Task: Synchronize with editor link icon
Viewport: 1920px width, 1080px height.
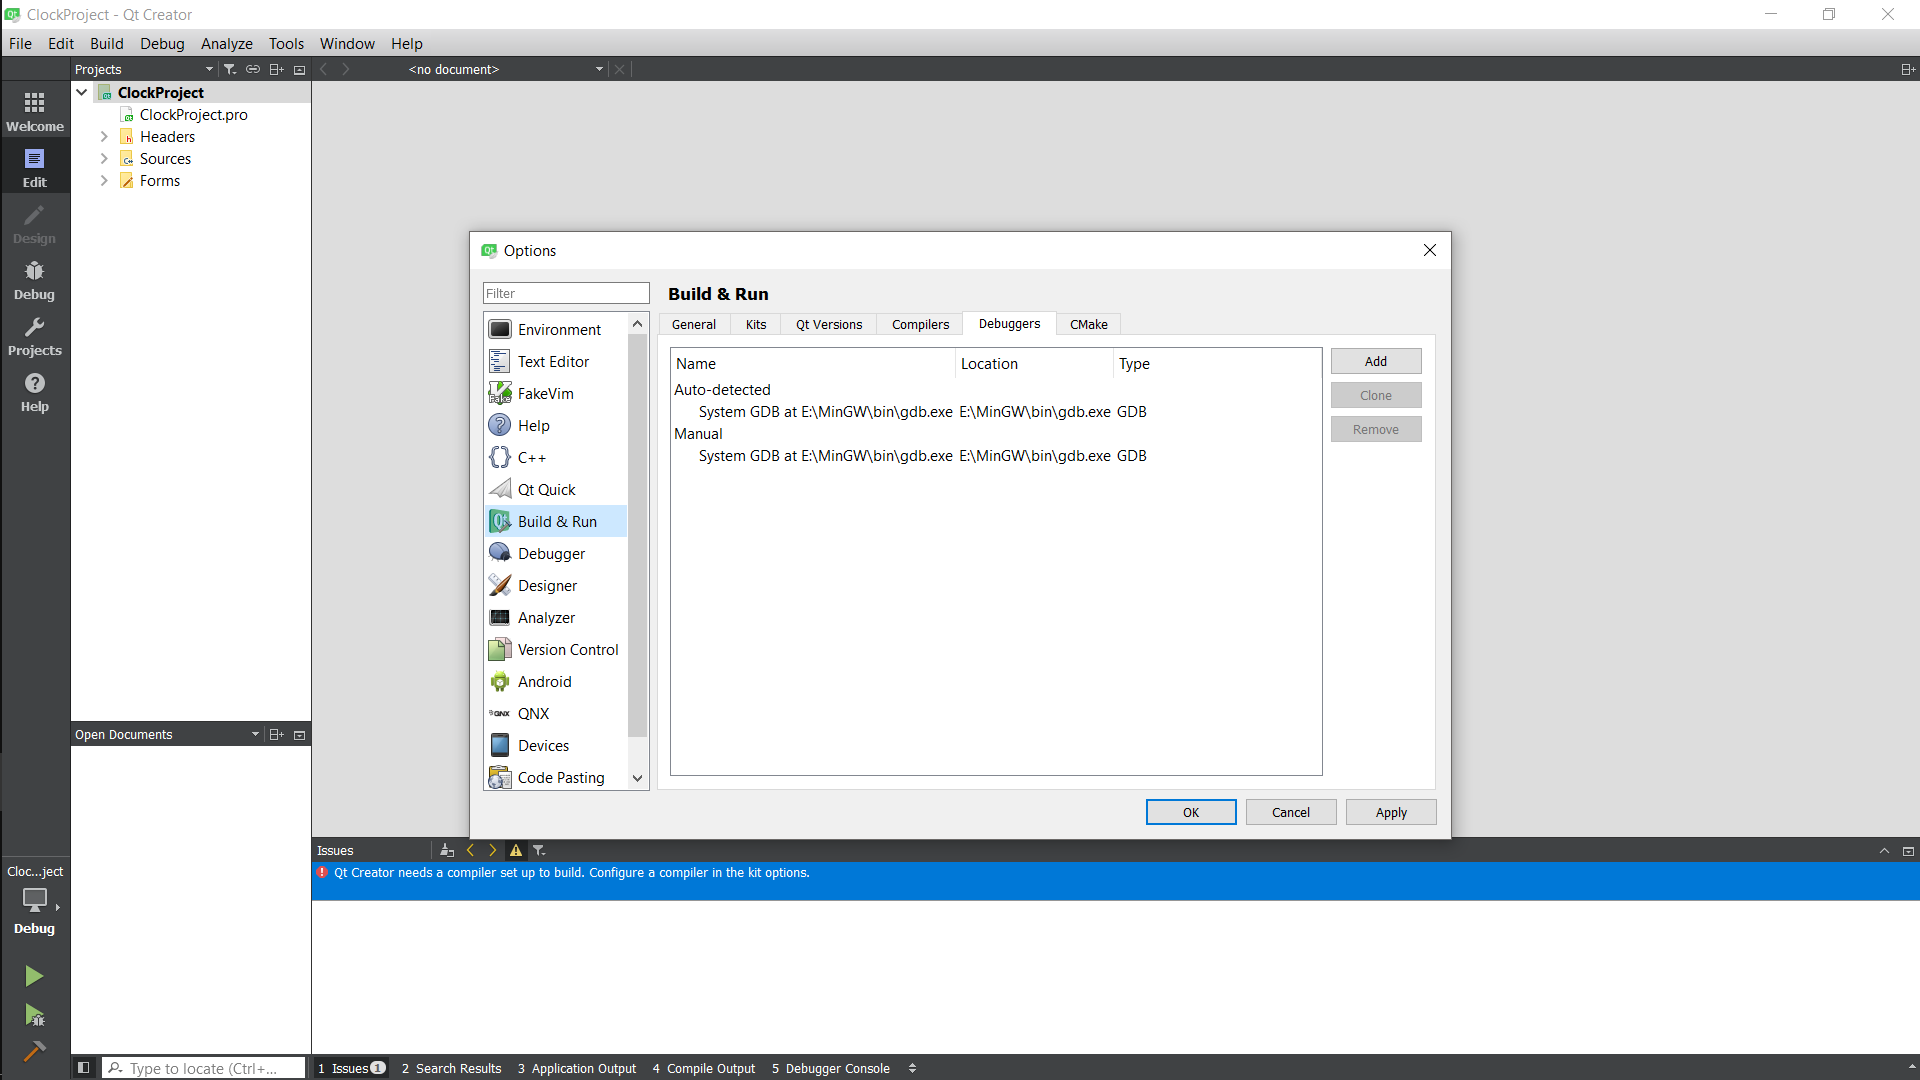Action: click(253, 69)
